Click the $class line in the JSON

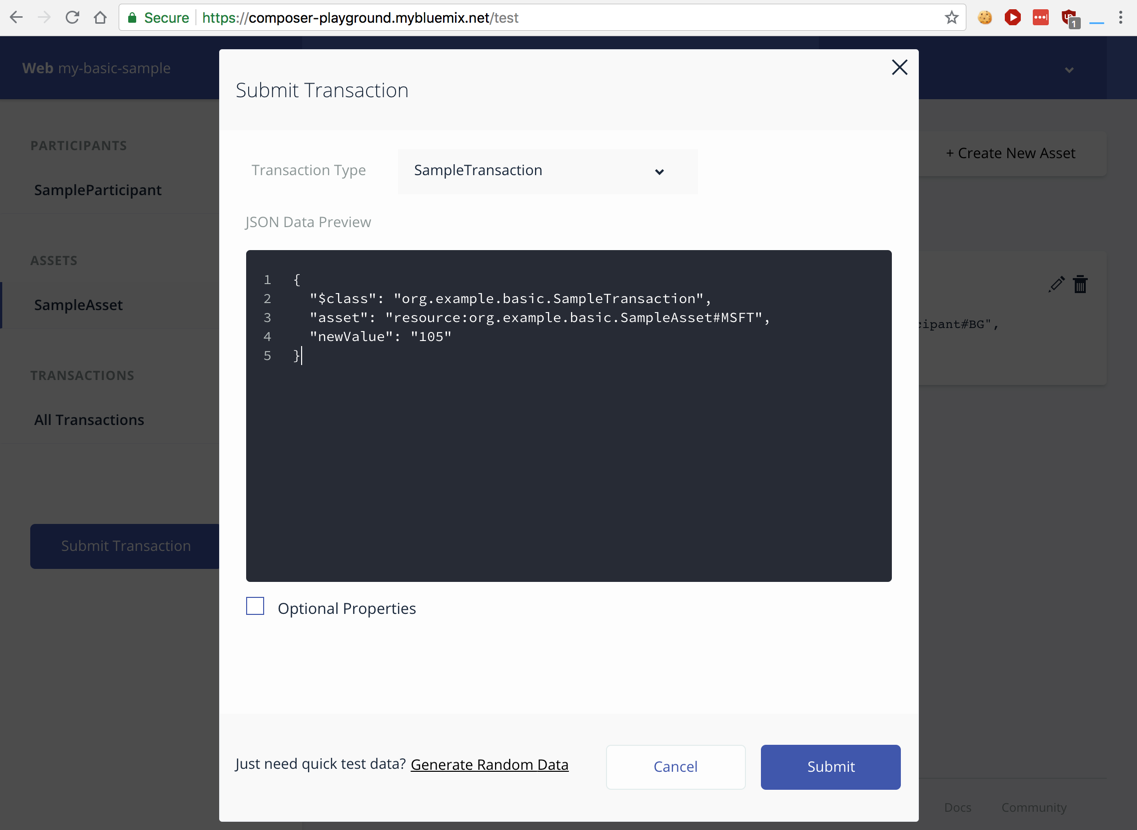click(x=510, y=299)
